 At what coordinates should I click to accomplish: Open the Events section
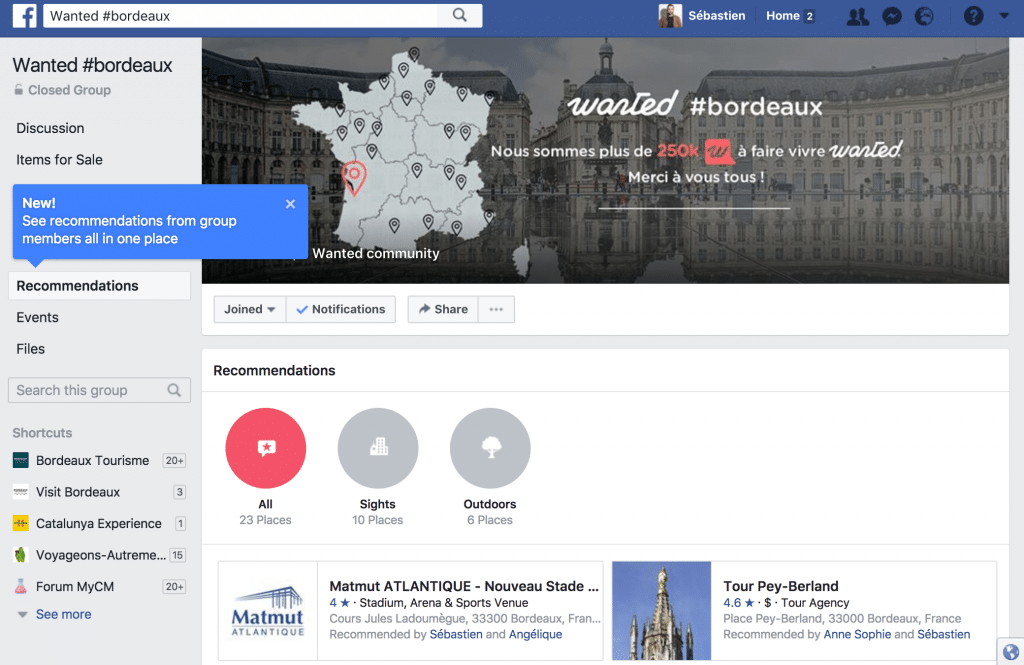click(x=37, y=317)
